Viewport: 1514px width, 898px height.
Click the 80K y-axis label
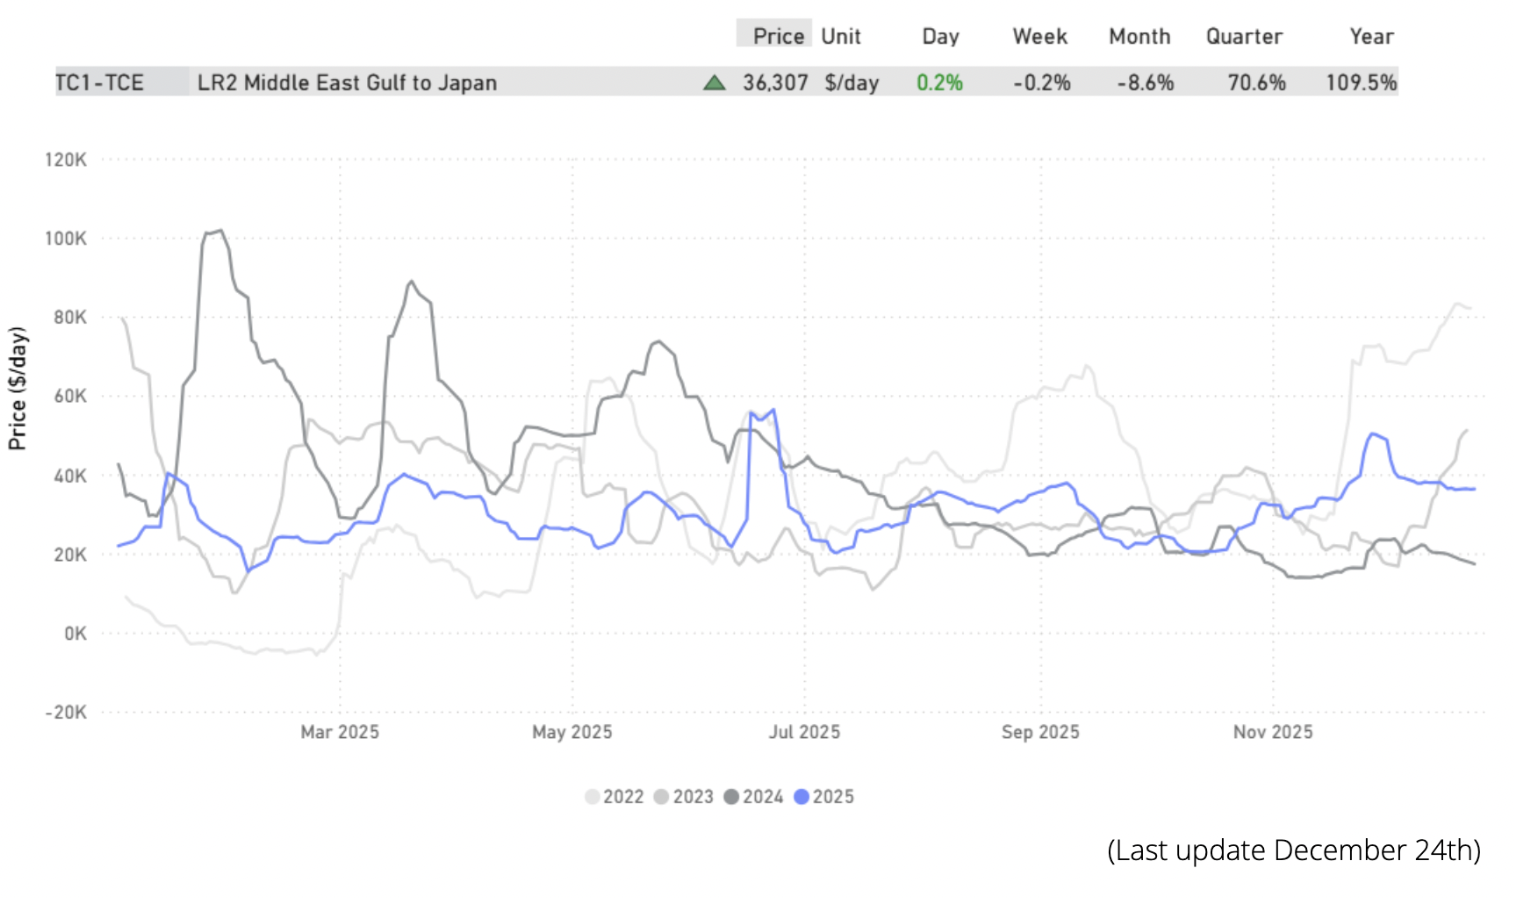(70, 317)
